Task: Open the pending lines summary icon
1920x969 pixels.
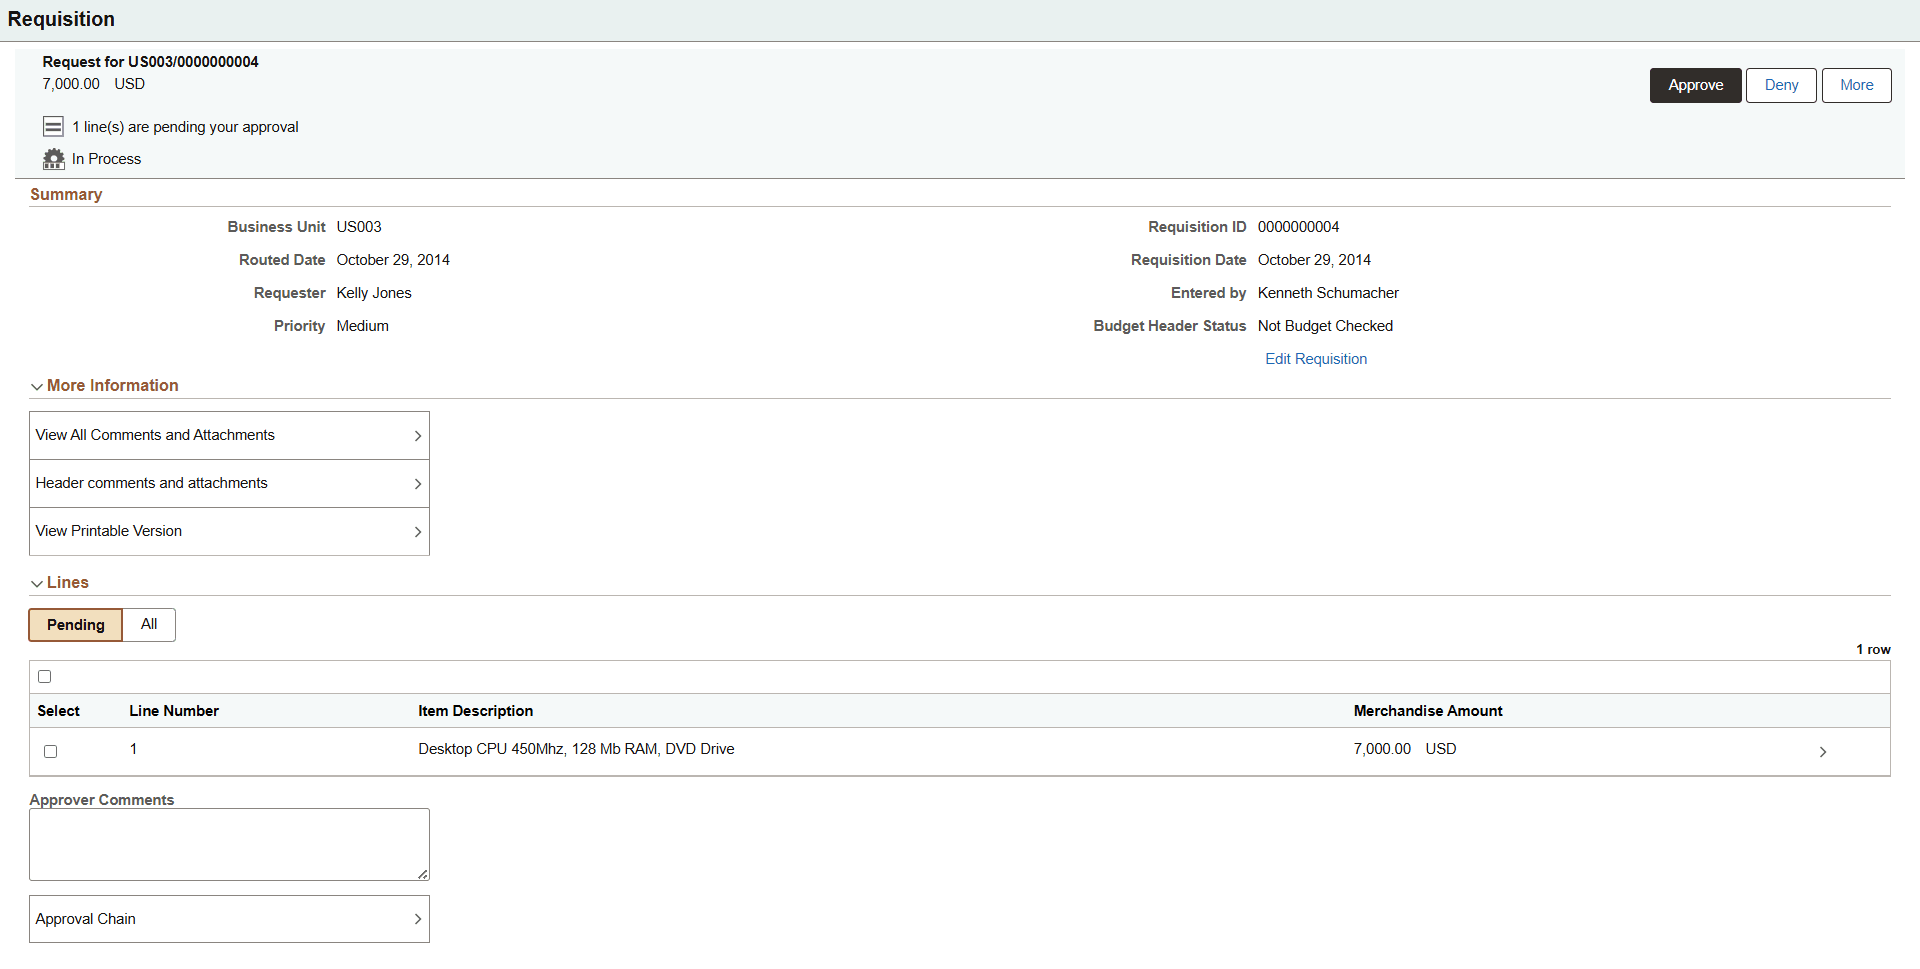Action: click(53, 126)
